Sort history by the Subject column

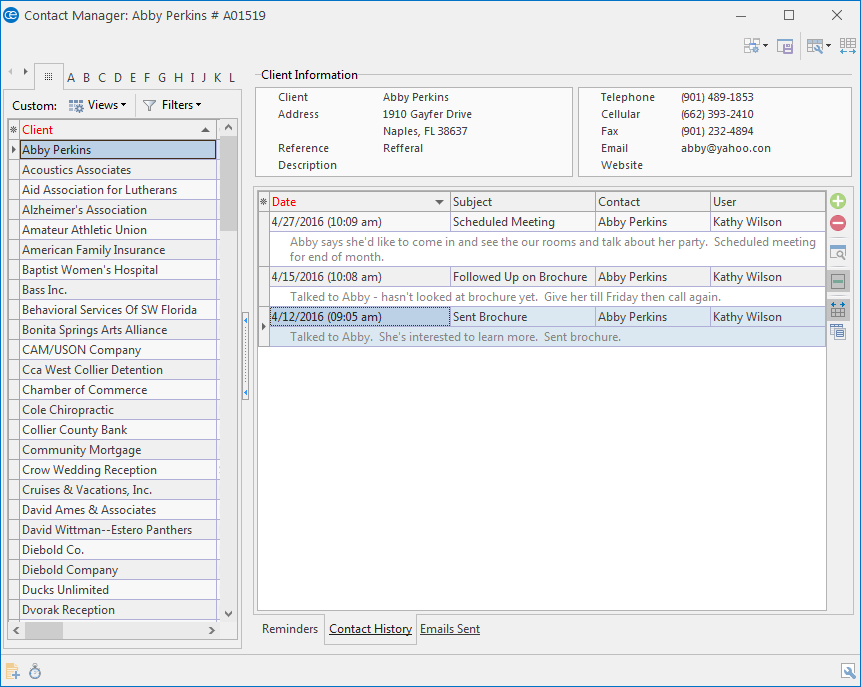[523, 202]
